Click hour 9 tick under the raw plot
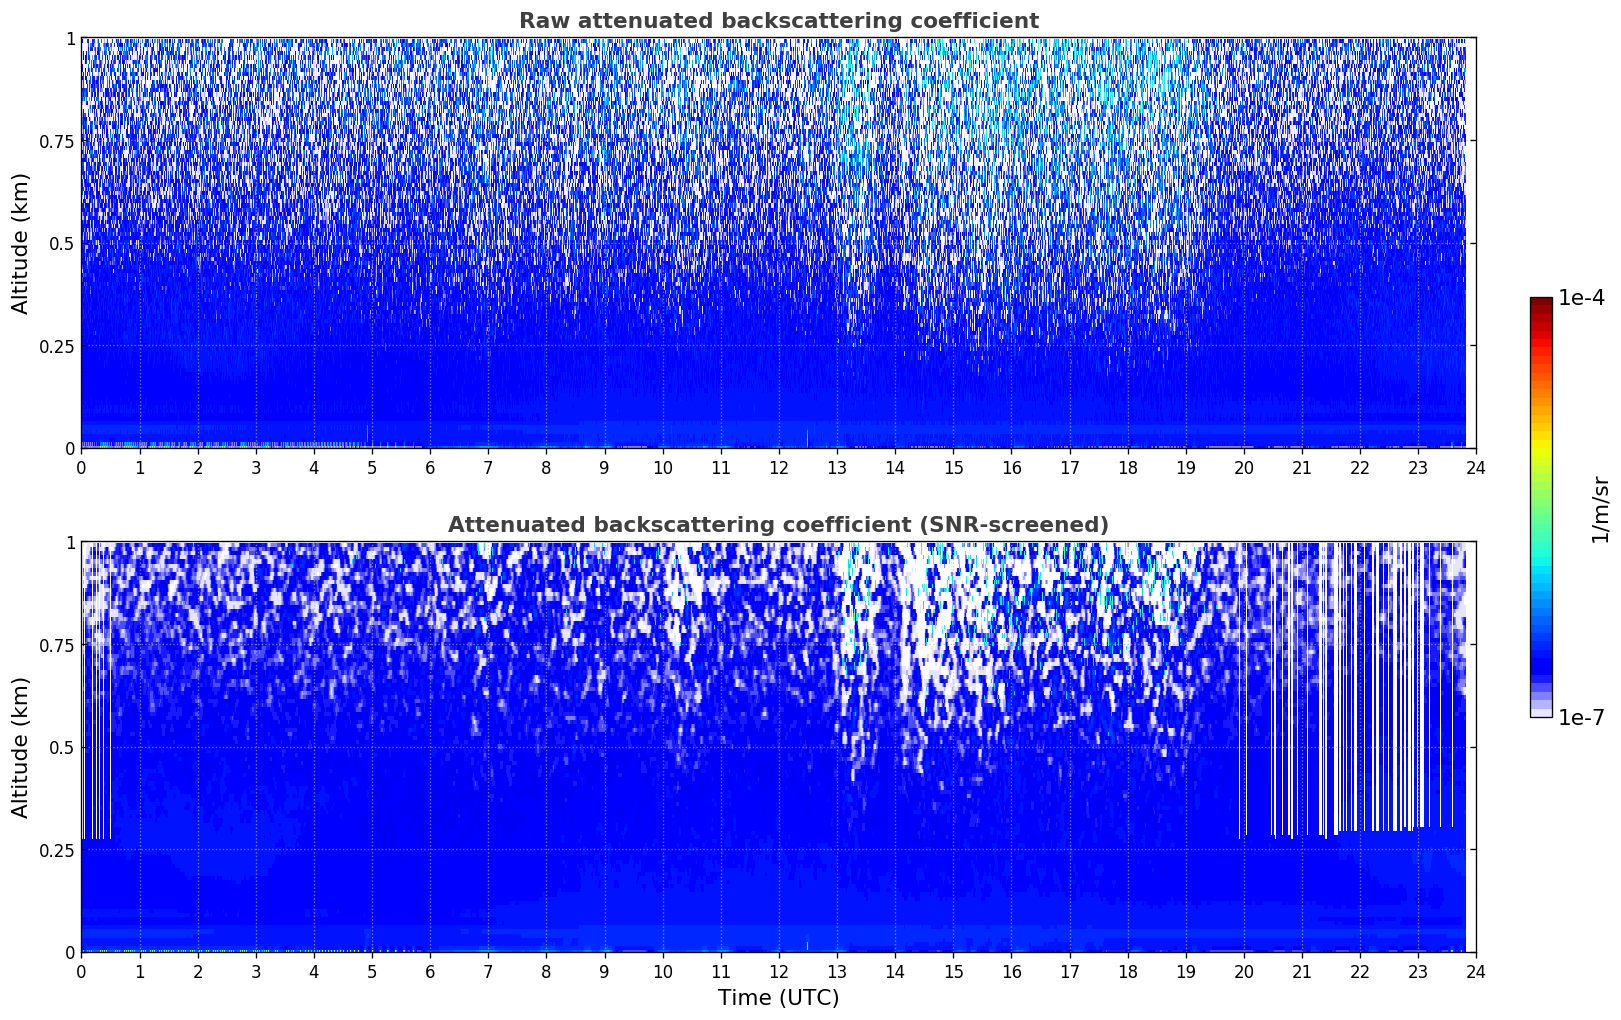 click(x=604, y=467)
